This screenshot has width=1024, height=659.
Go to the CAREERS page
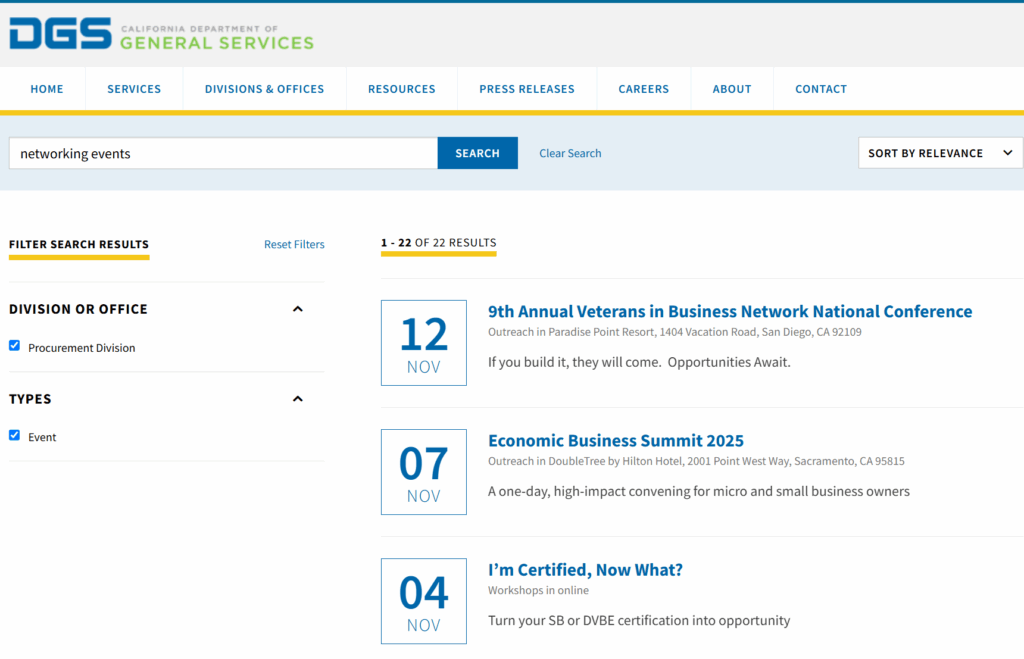643,88
